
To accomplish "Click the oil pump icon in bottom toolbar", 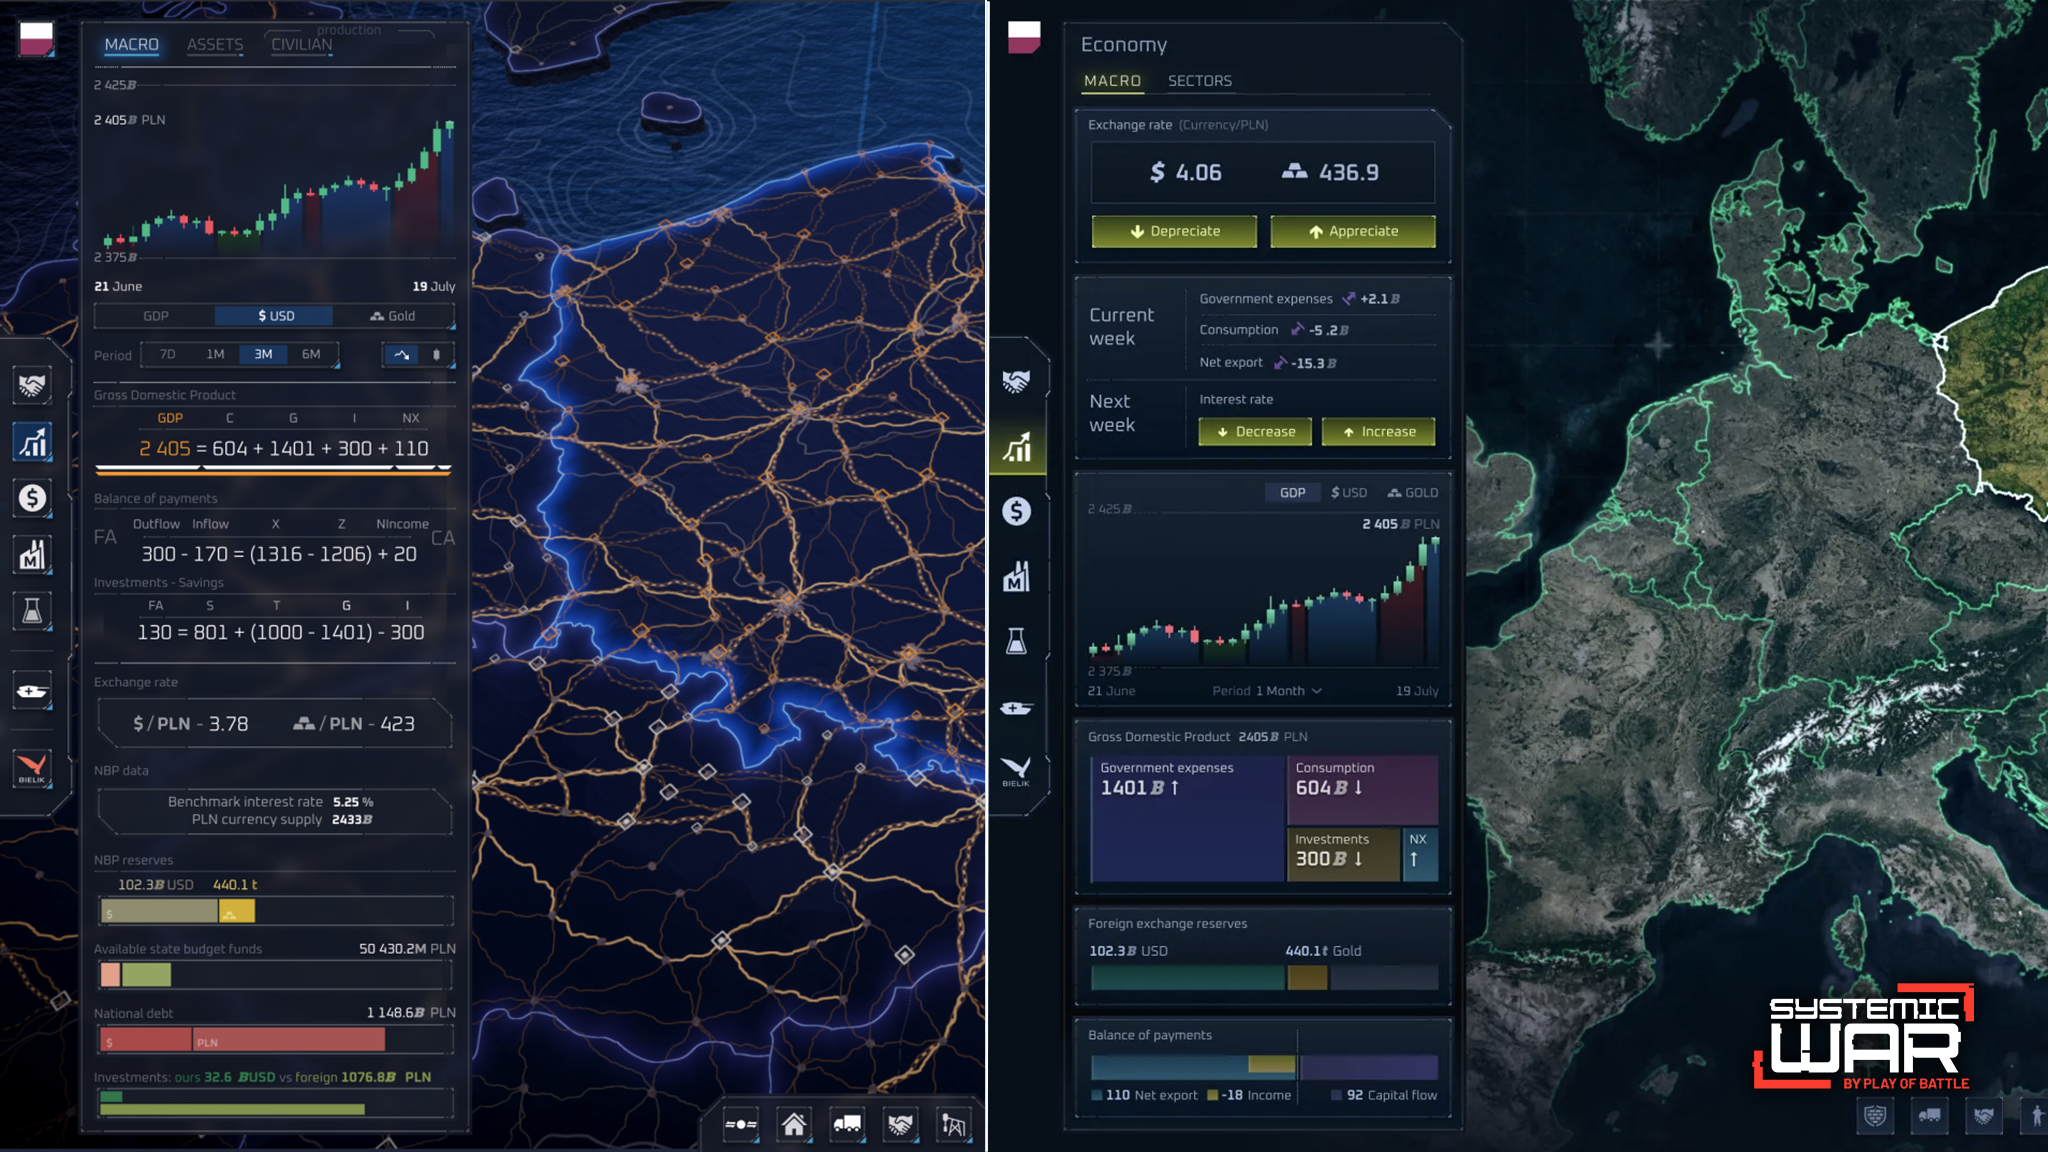I will tap(952, 1124).
